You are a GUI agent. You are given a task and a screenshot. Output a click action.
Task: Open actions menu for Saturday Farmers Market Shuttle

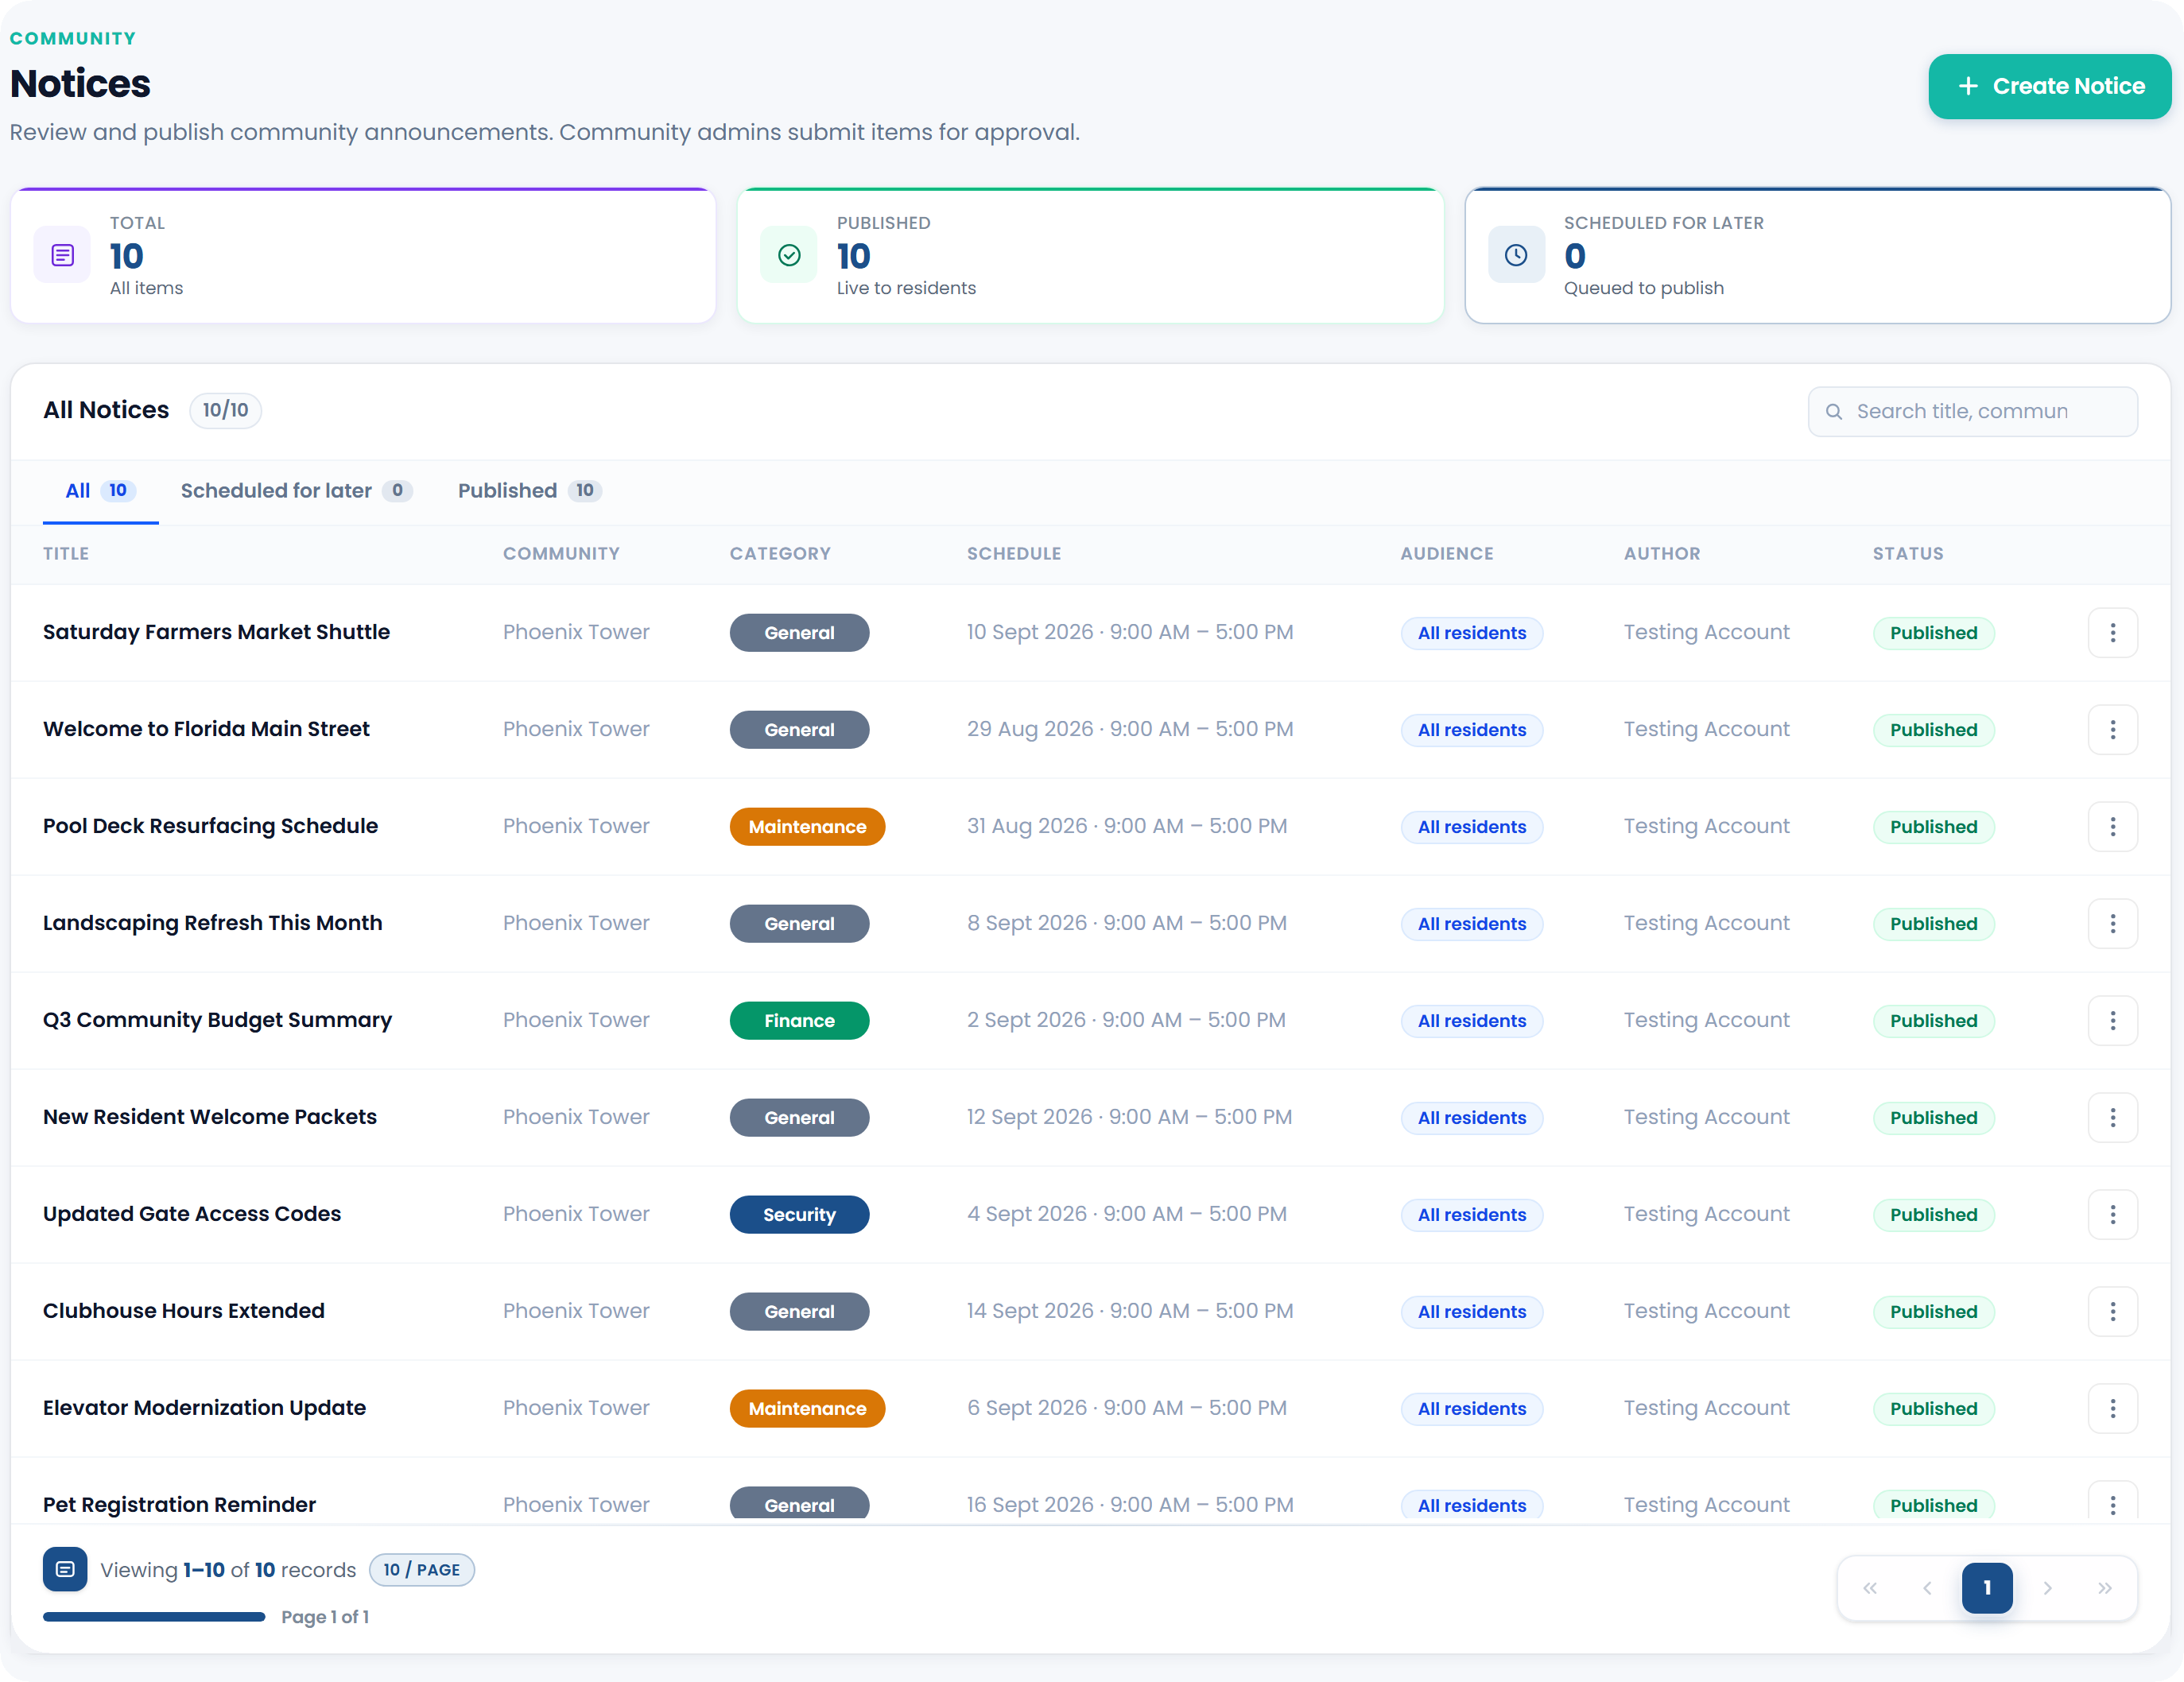click(x=2112, y=633)
